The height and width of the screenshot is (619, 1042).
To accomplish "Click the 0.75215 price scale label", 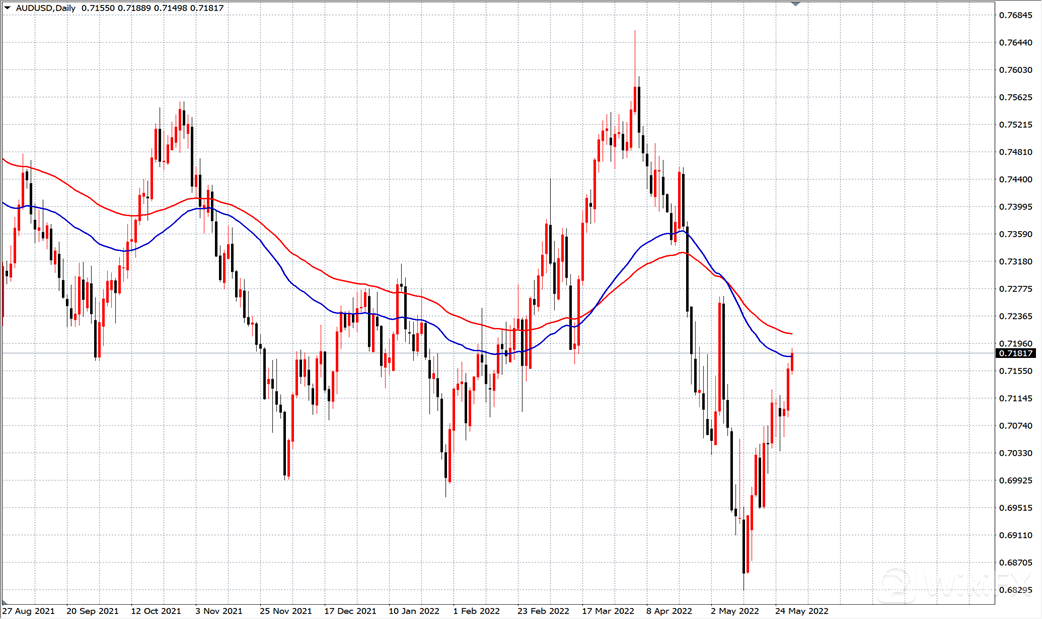I will pyautogui.click(x=1015, y=125).
